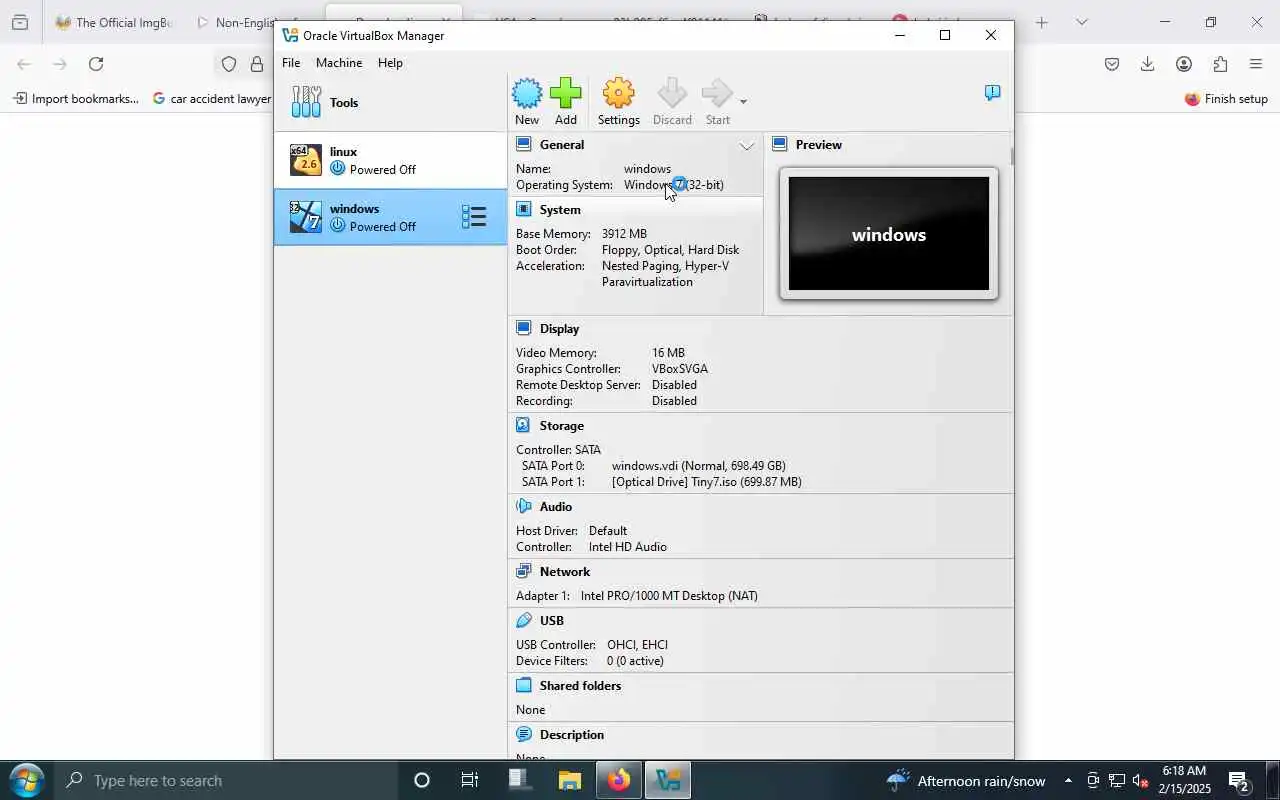Click the Display section monitor icon
The width and height of the screenshot is (1280, 800).
pos(523,328)
